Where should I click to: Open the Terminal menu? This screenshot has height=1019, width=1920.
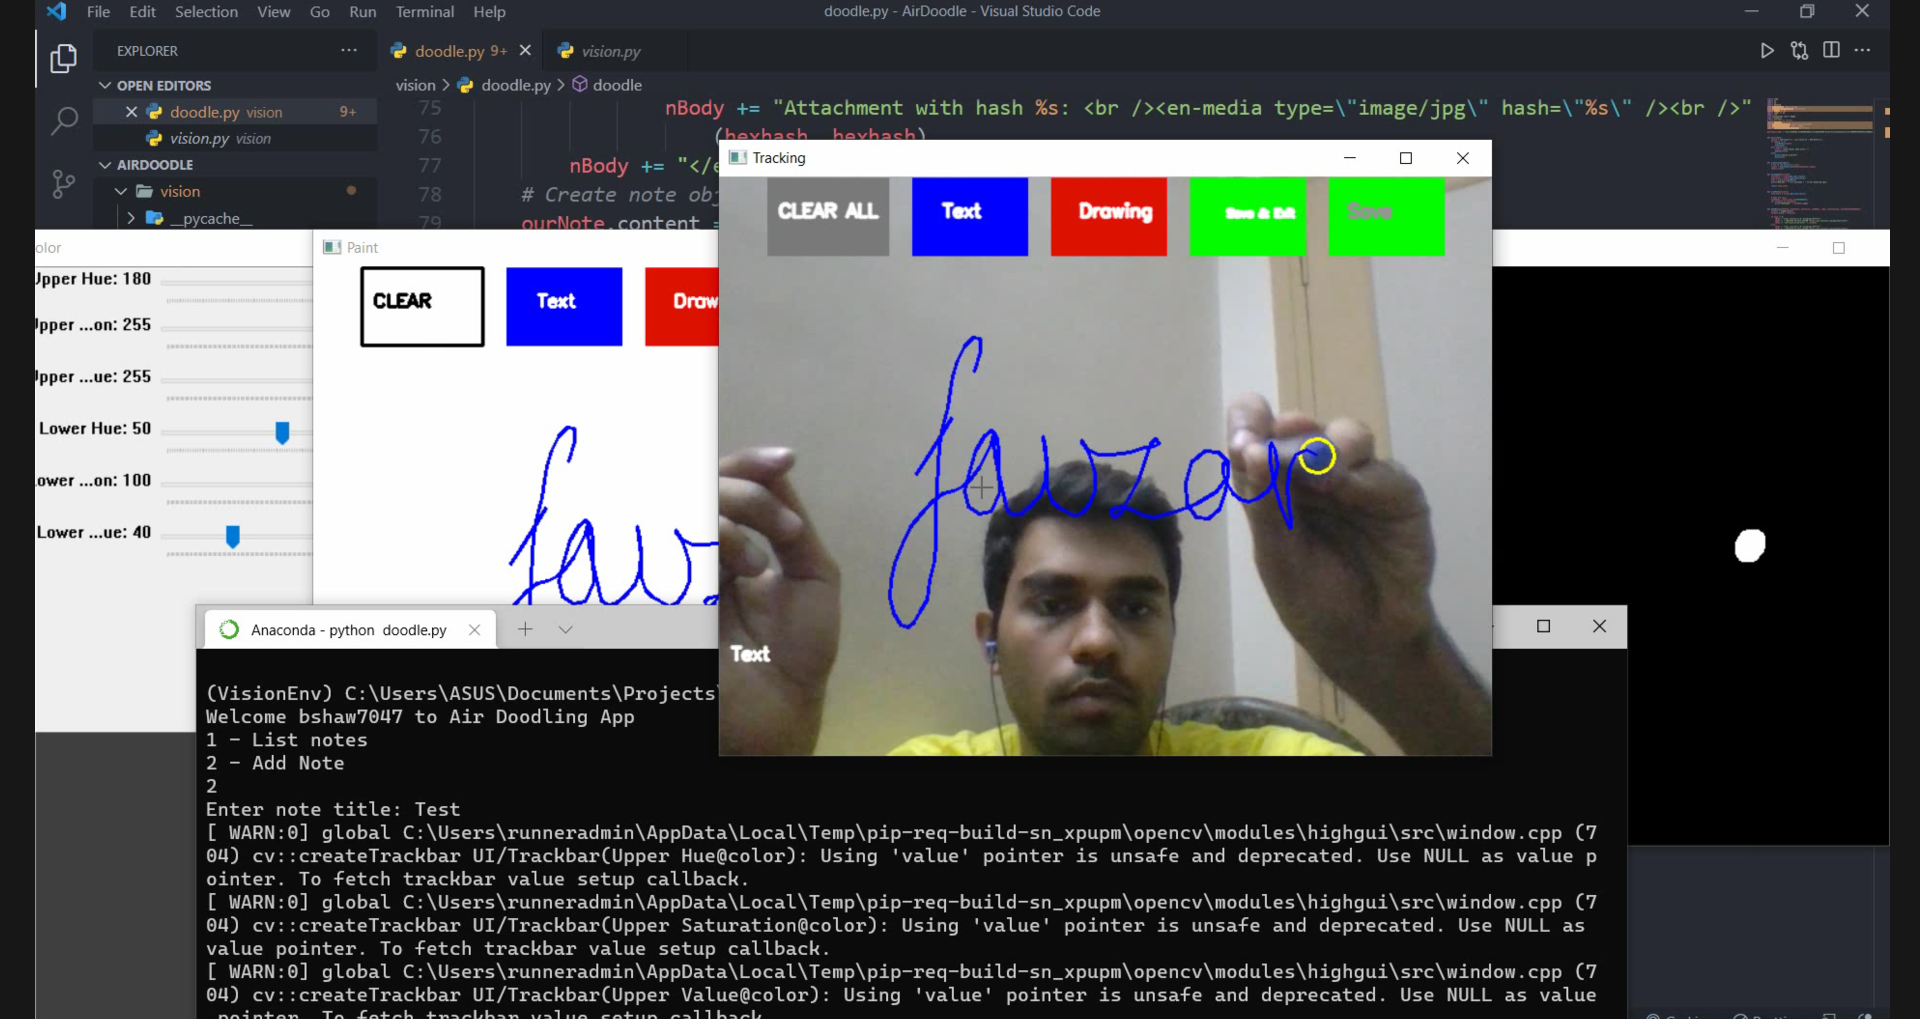(425, 12)
